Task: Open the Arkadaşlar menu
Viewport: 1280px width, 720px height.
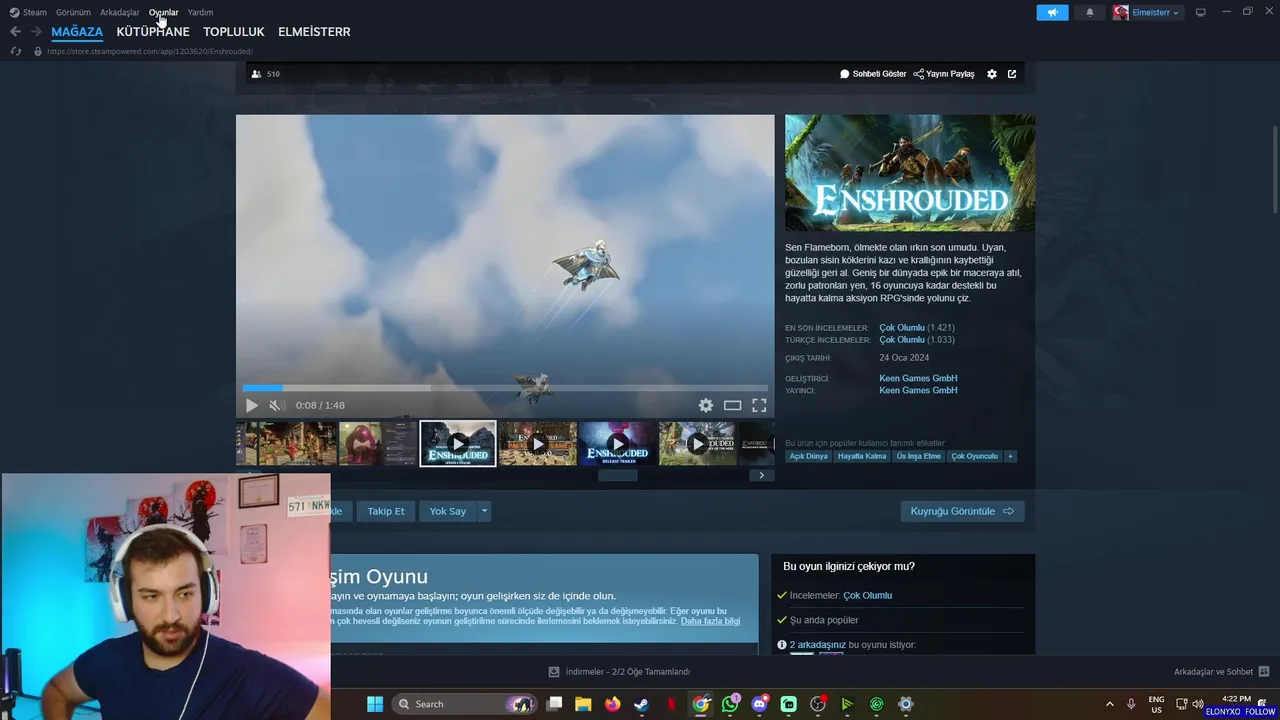Action: coord(120,12)
